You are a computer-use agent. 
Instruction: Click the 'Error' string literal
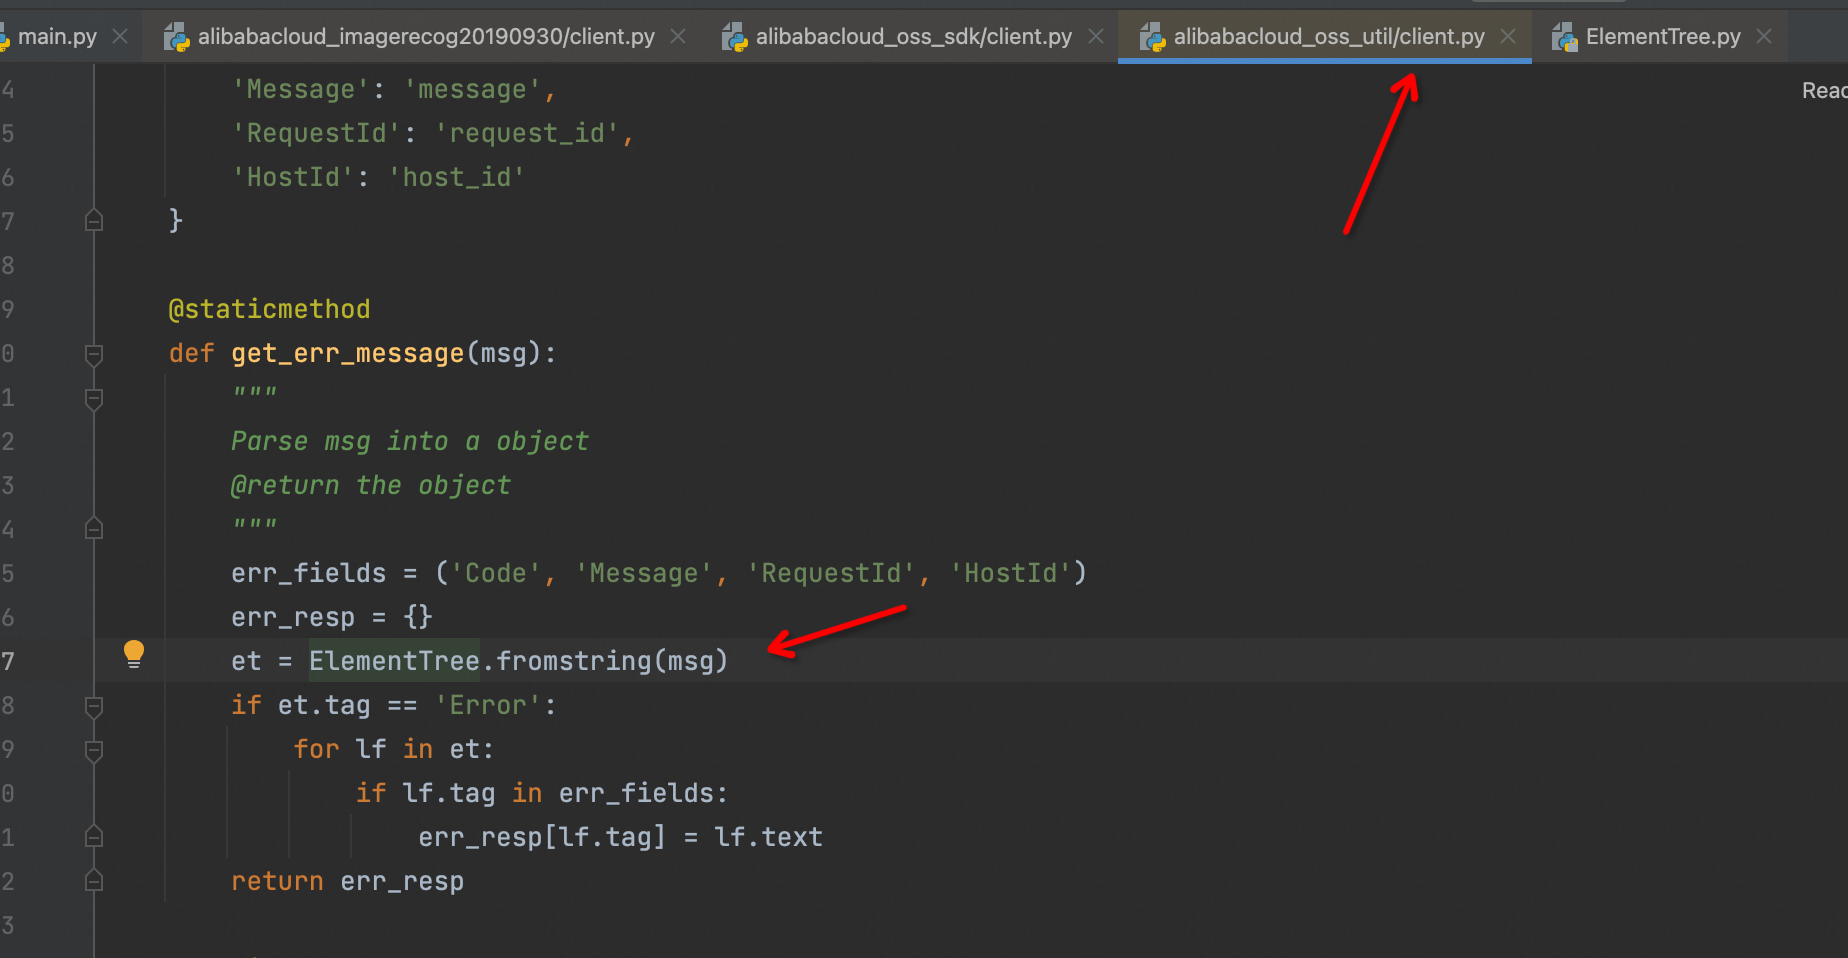[x=488, y=705]
